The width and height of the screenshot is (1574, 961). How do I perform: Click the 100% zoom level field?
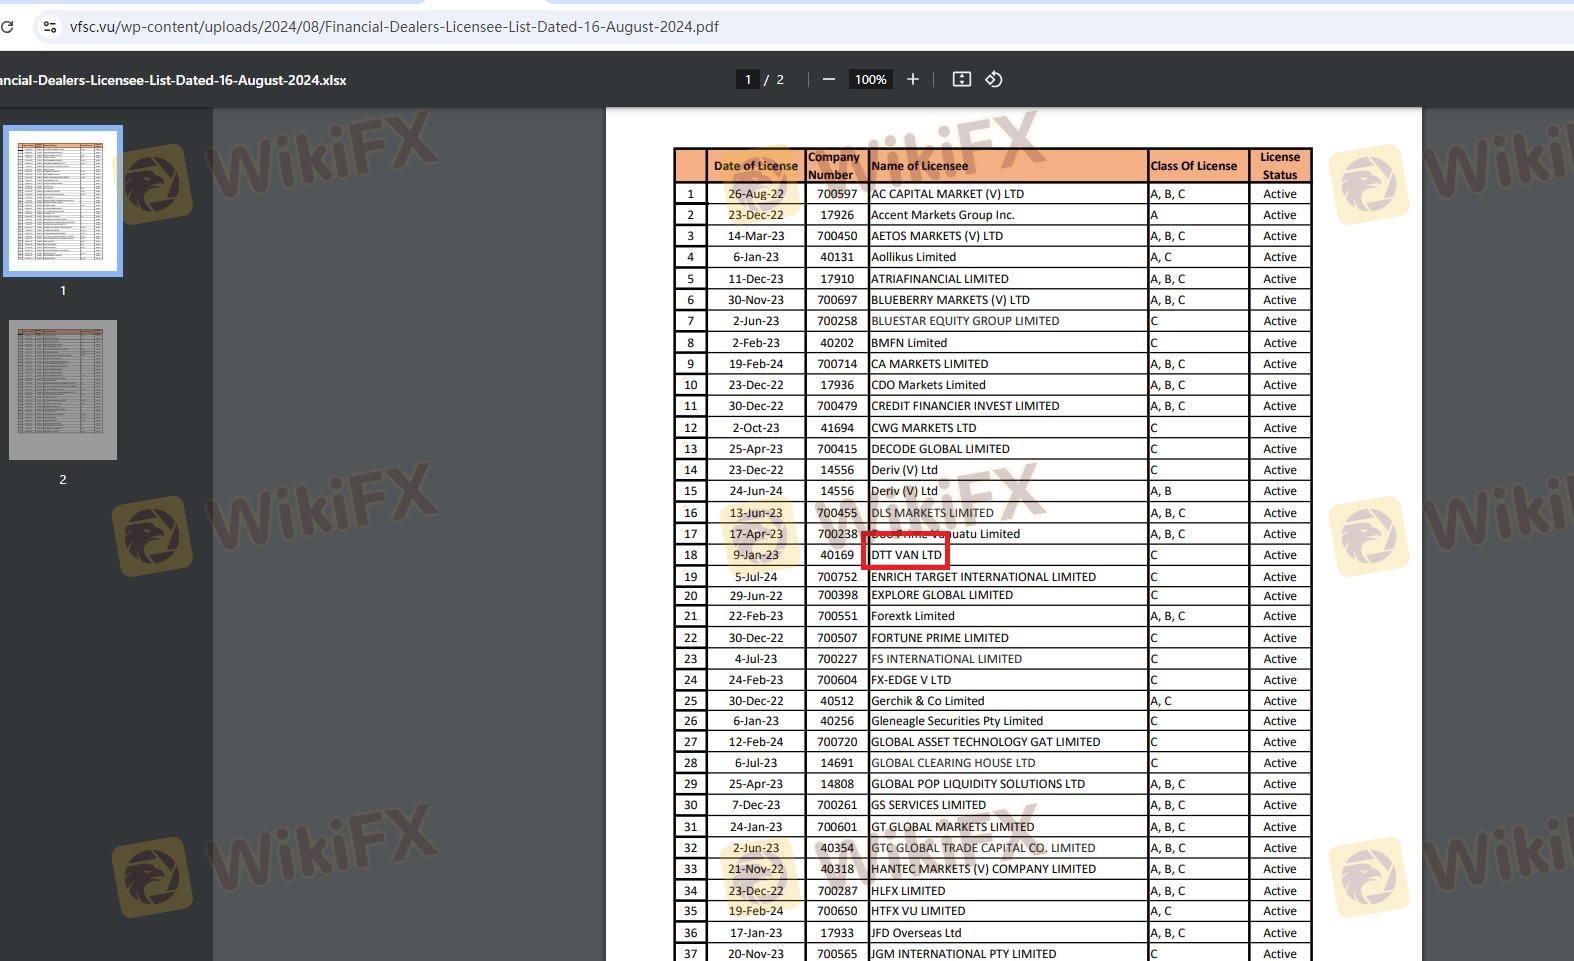pyautogui.click(x=870, y=80)
